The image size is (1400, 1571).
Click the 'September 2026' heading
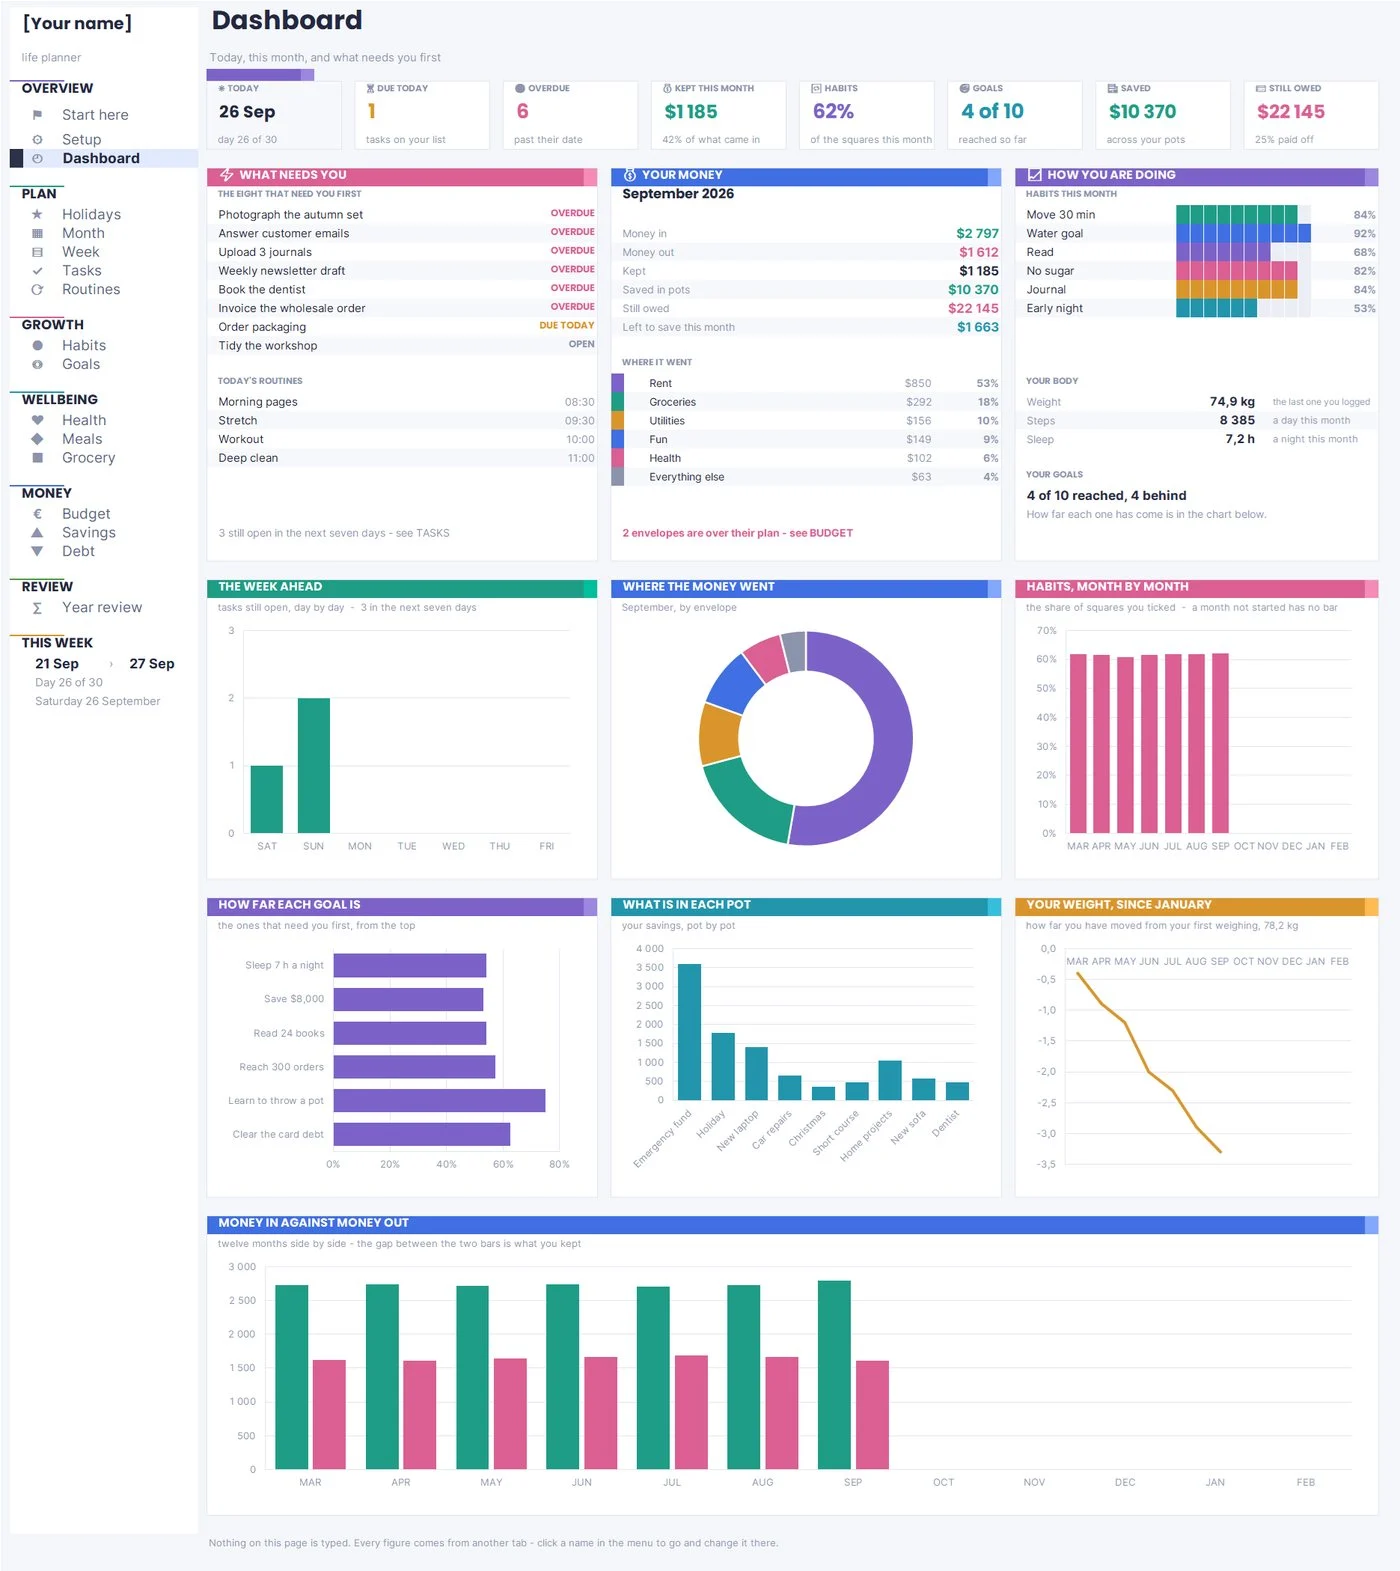pos(678,194)
